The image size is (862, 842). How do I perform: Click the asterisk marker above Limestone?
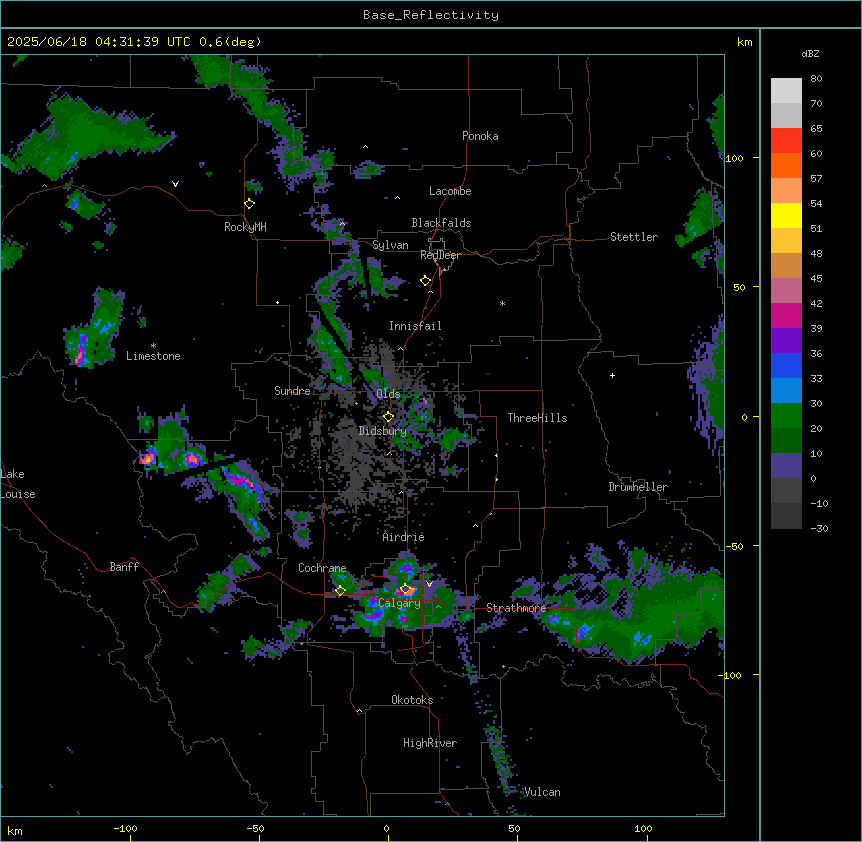[153, 346]
